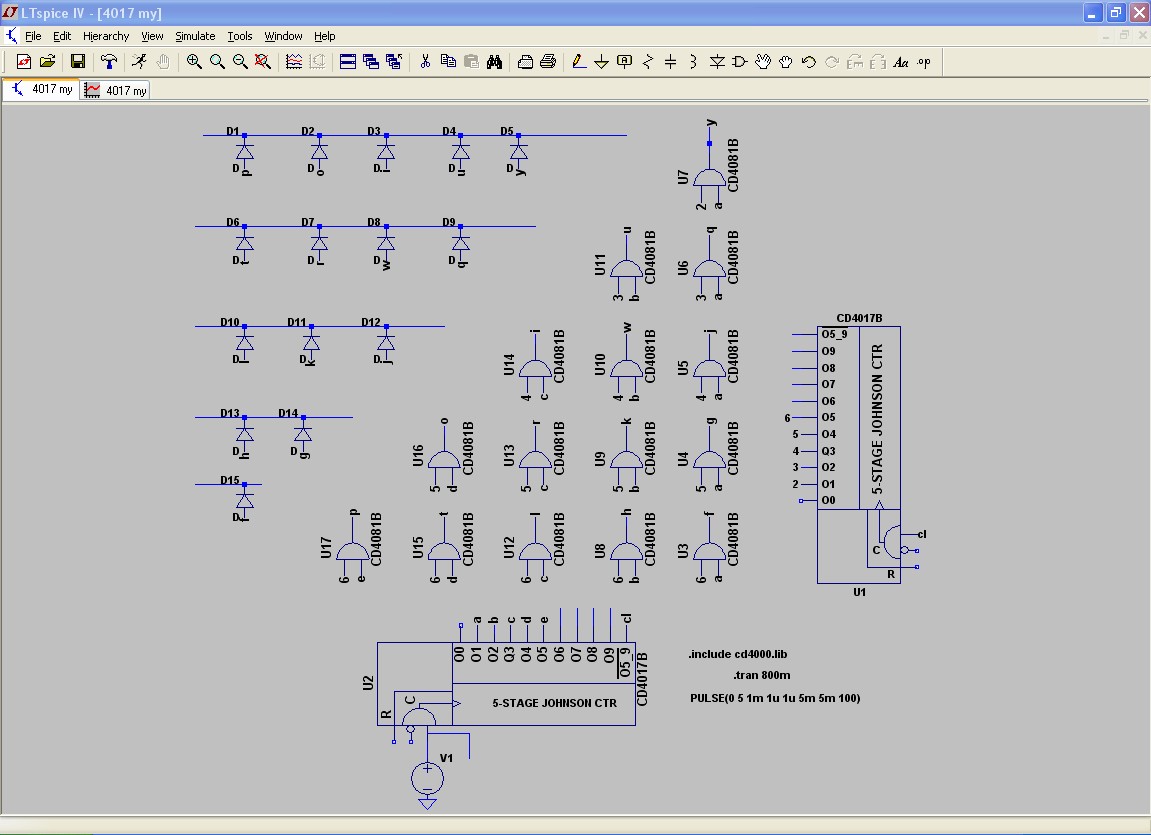Viewport: 1151px width, 835px height.
Task: Click the 'U1' label below the counter
Action: [859, 592]
